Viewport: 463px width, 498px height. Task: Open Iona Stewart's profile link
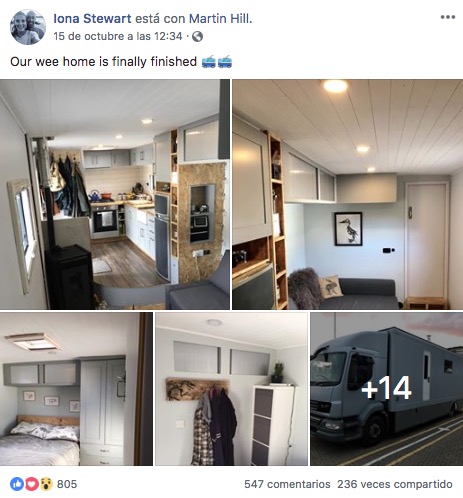tap(92, 19)
